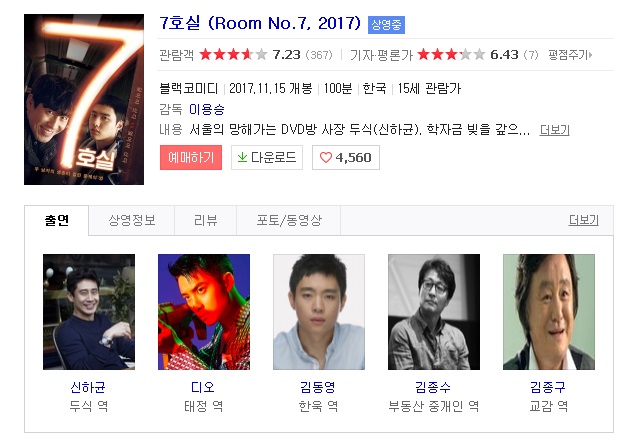This screenshot has width=634, height=443.
Task: Switch to the 리뷰 tab
Action: click(x=205, y=220)
